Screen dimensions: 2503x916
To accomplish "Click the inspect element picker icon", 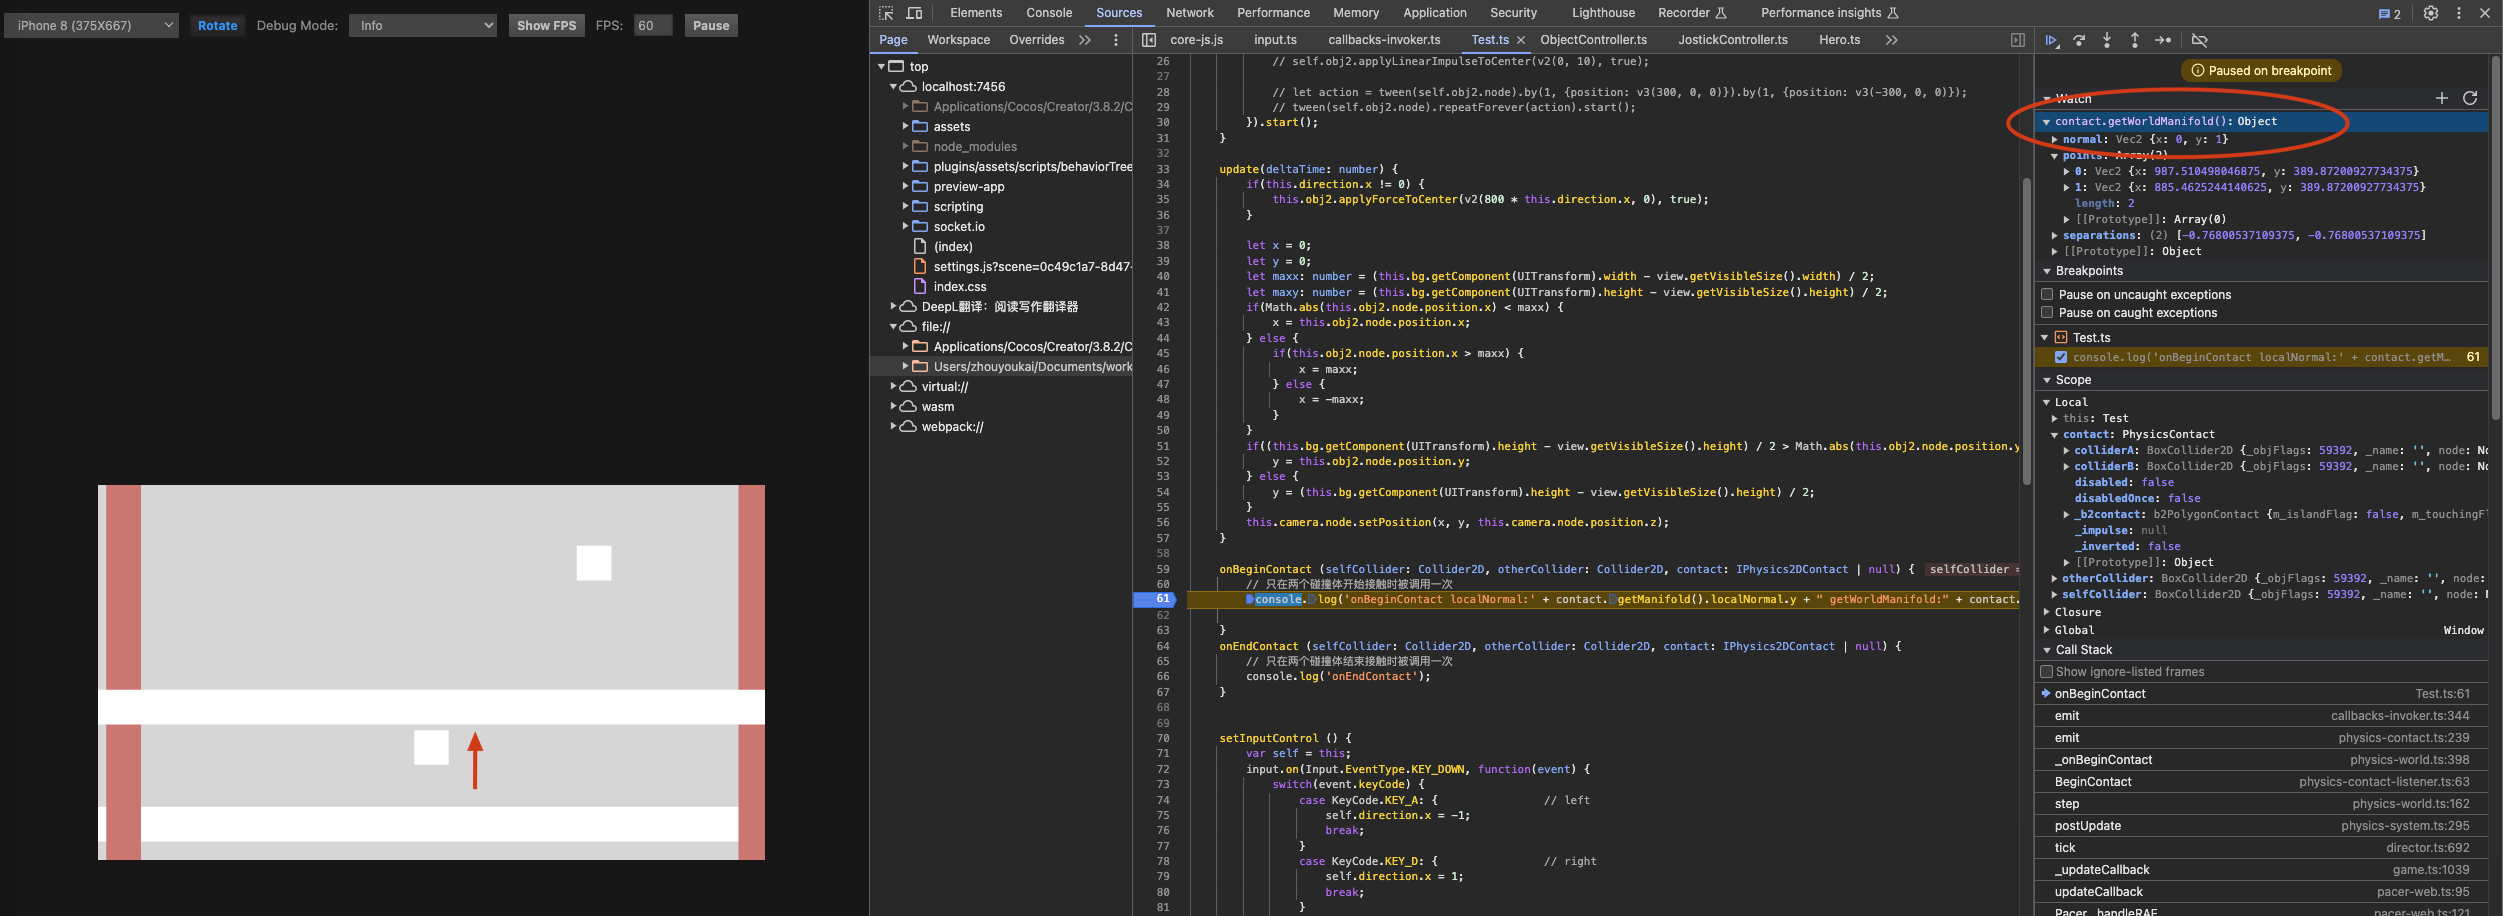I will click(886, 13).
